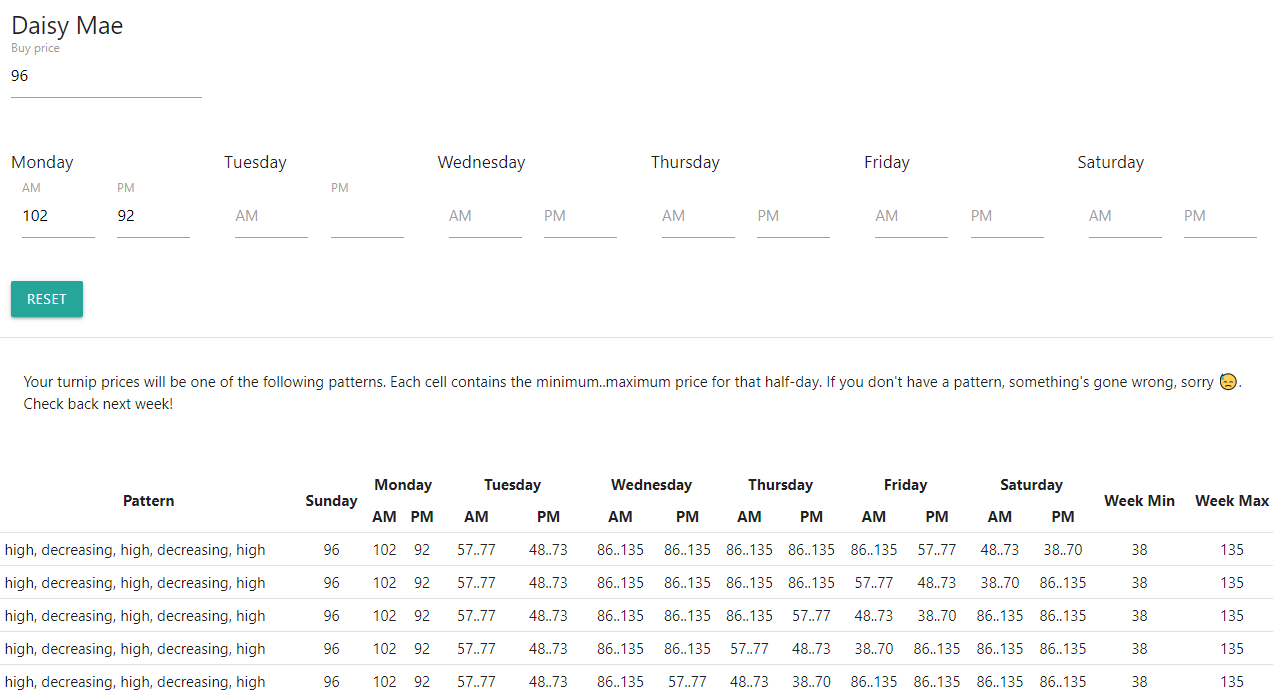This screenshot has height=697, width=1273.
Task: Focus the Friday PM price input
Action: coord(1007,216)
